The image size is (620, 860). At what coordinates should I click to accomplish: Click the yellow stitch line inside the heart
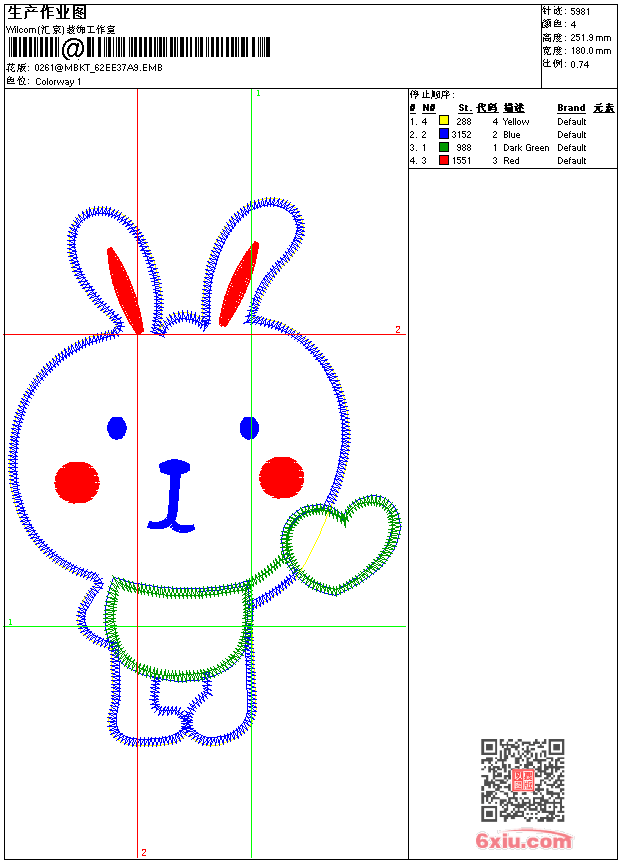pos(314,542)
